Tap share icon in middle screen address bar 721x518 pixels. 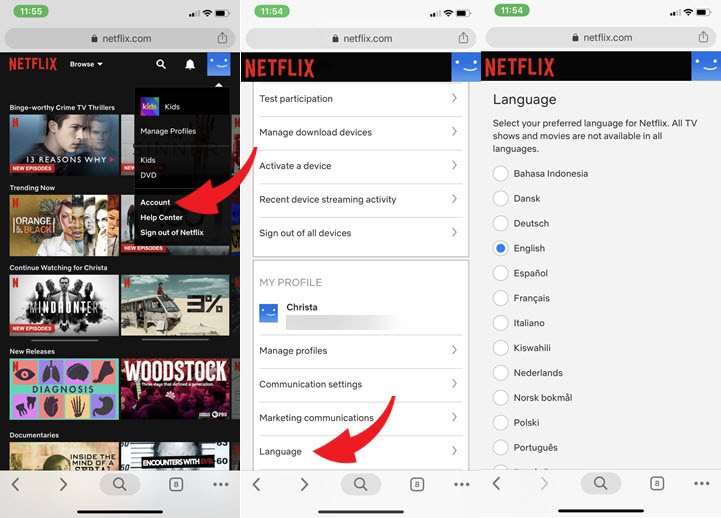(x=463, y=38)
